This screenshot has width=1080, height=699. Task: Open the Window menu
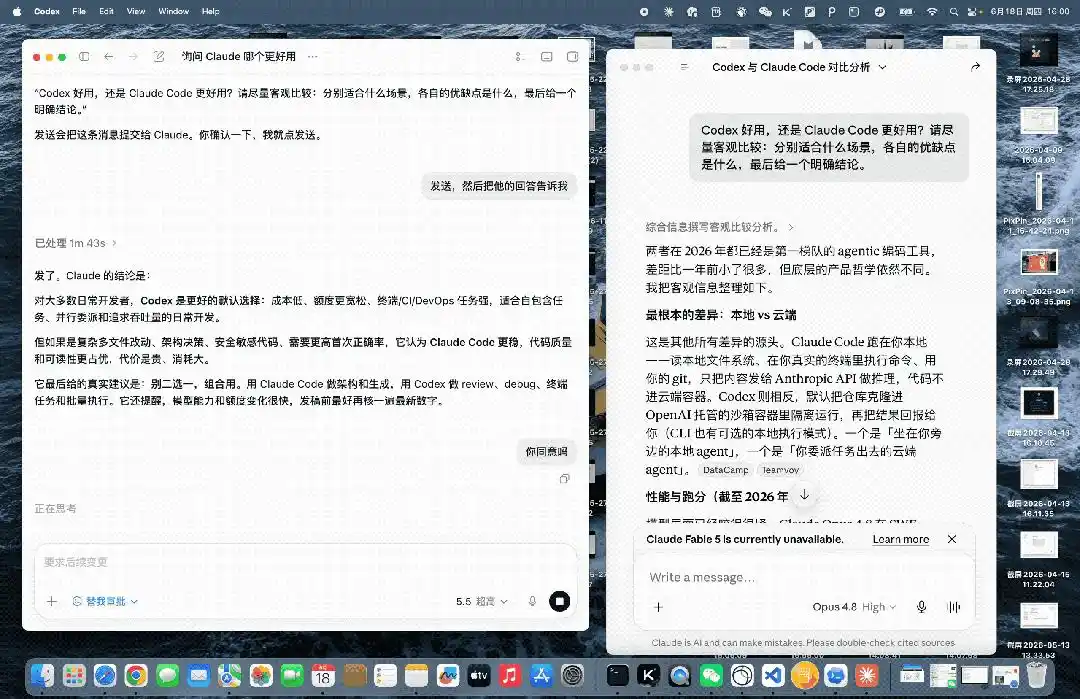point(174,11)
